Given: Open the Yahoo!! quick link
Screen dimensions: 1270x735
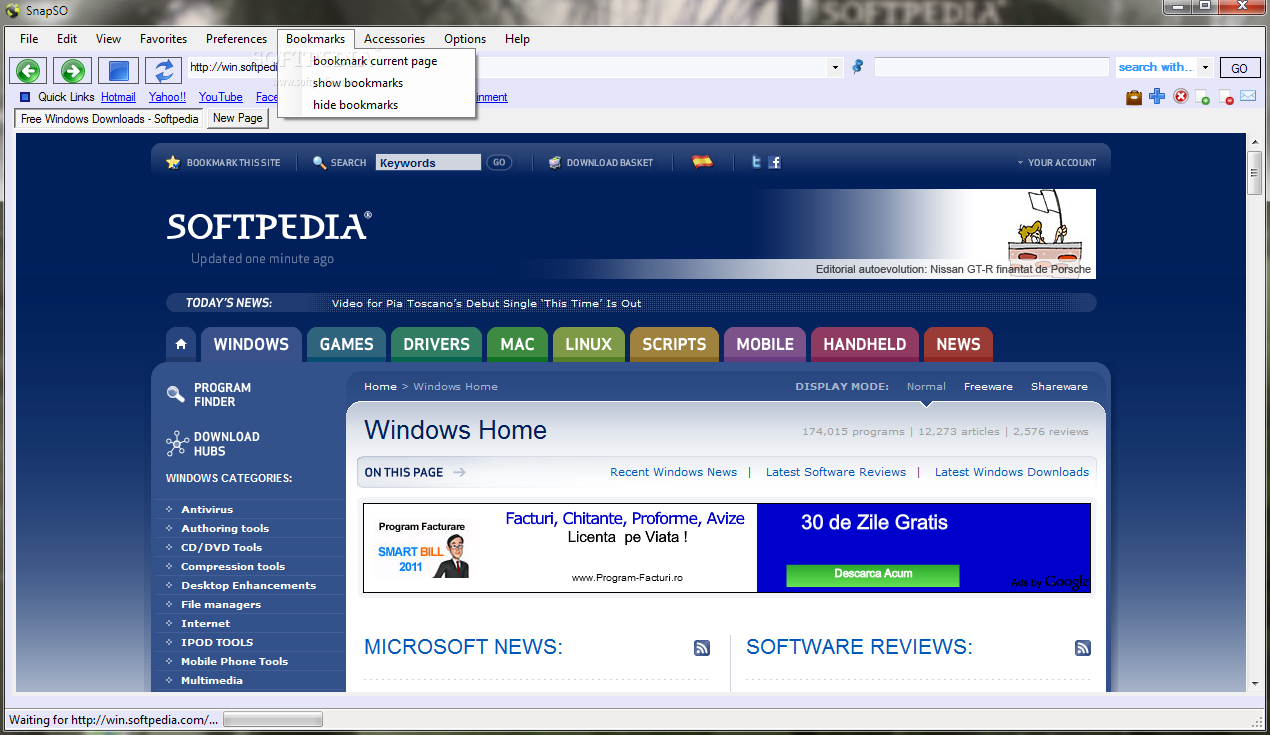Looking at the screenshot, I should pos(167,97).
